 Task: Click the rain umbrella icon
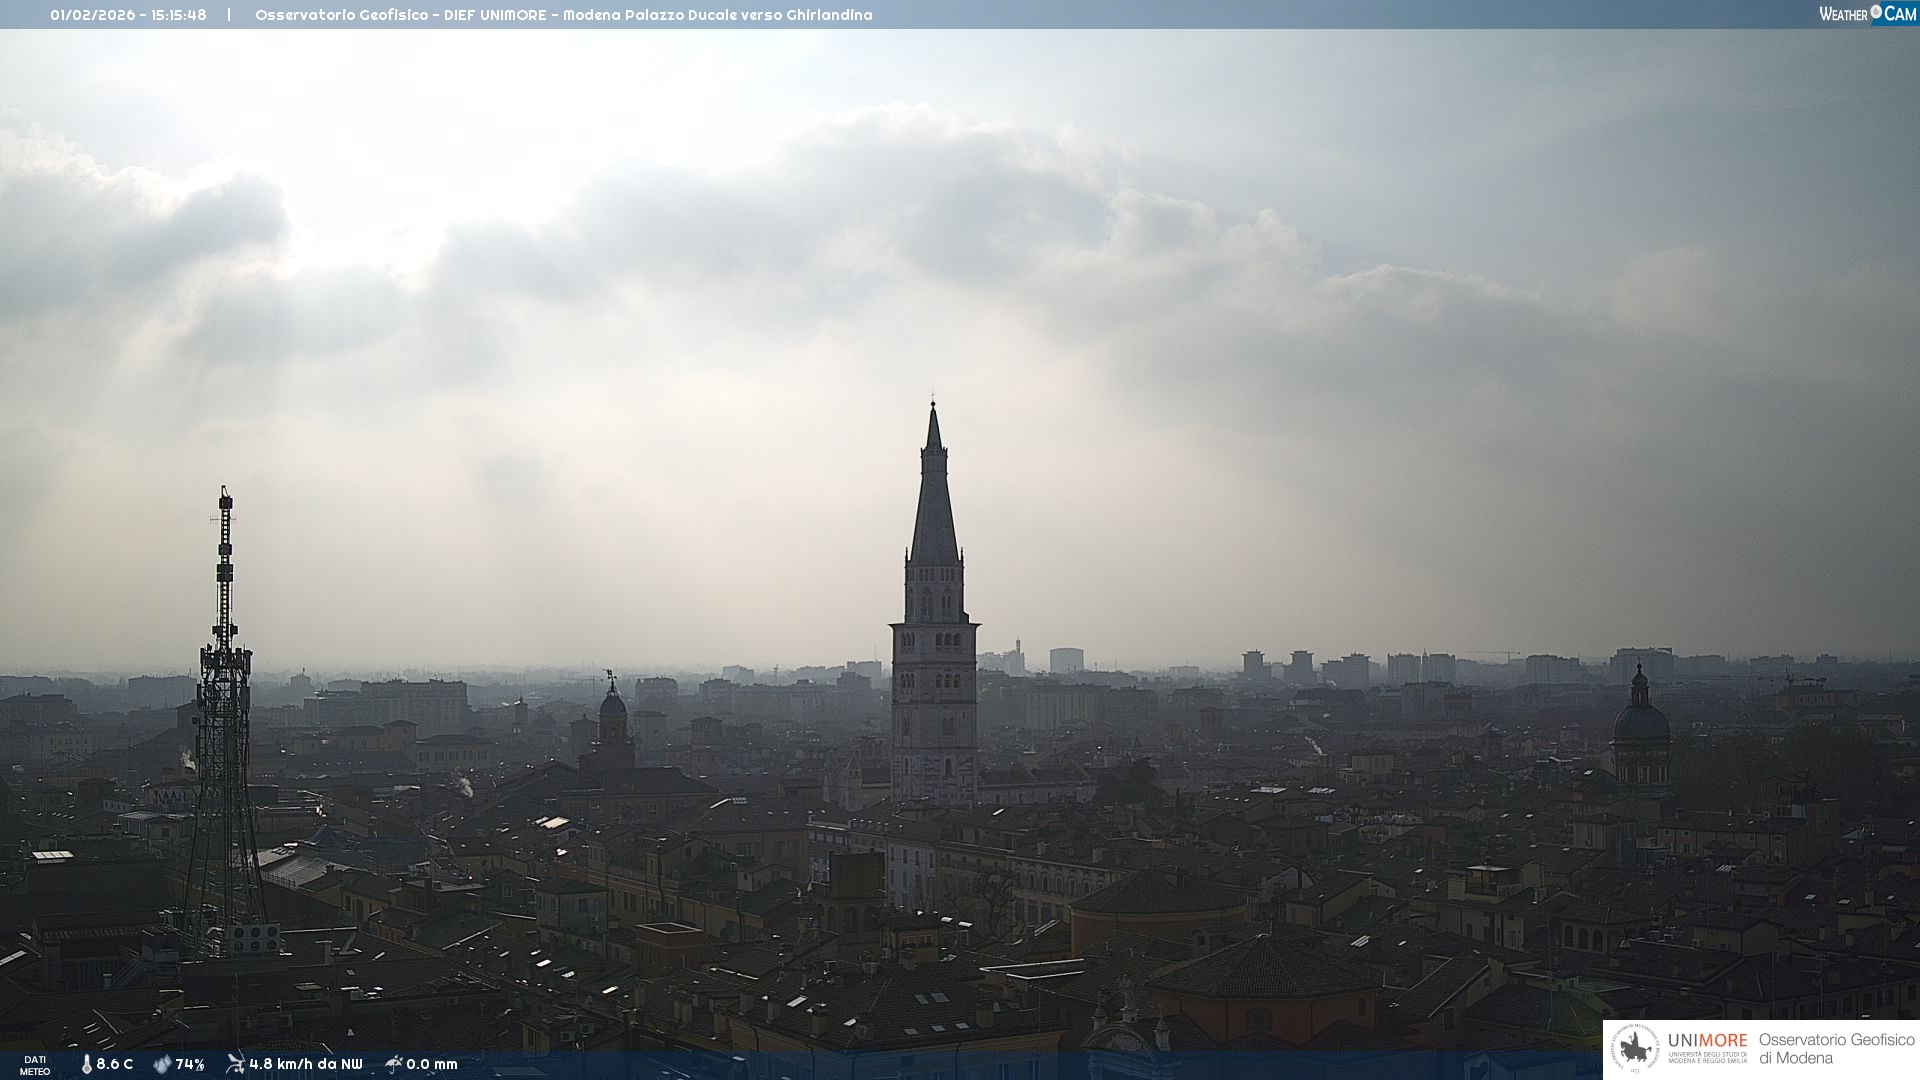tap(393, 1064)
